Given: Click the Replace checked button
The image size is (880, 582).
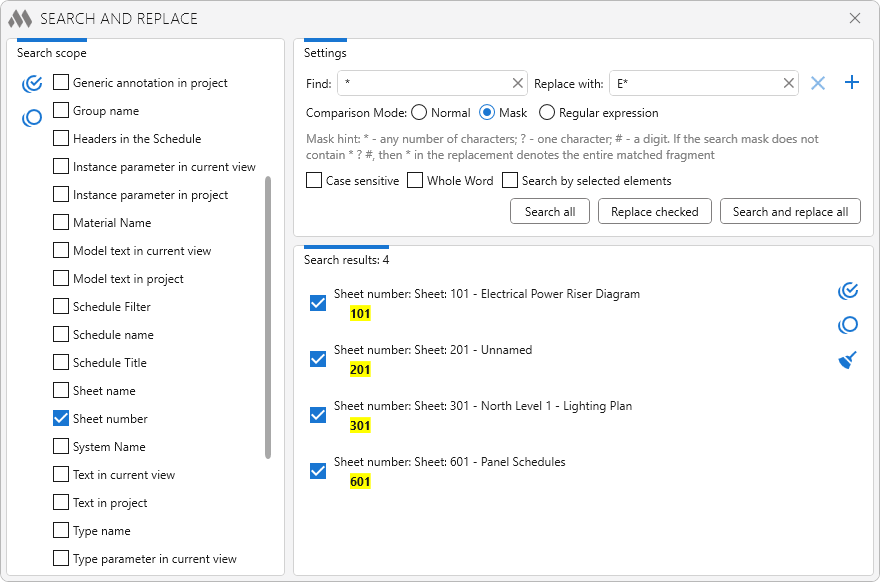Looking at the screenshot, I should click(654, 212).
